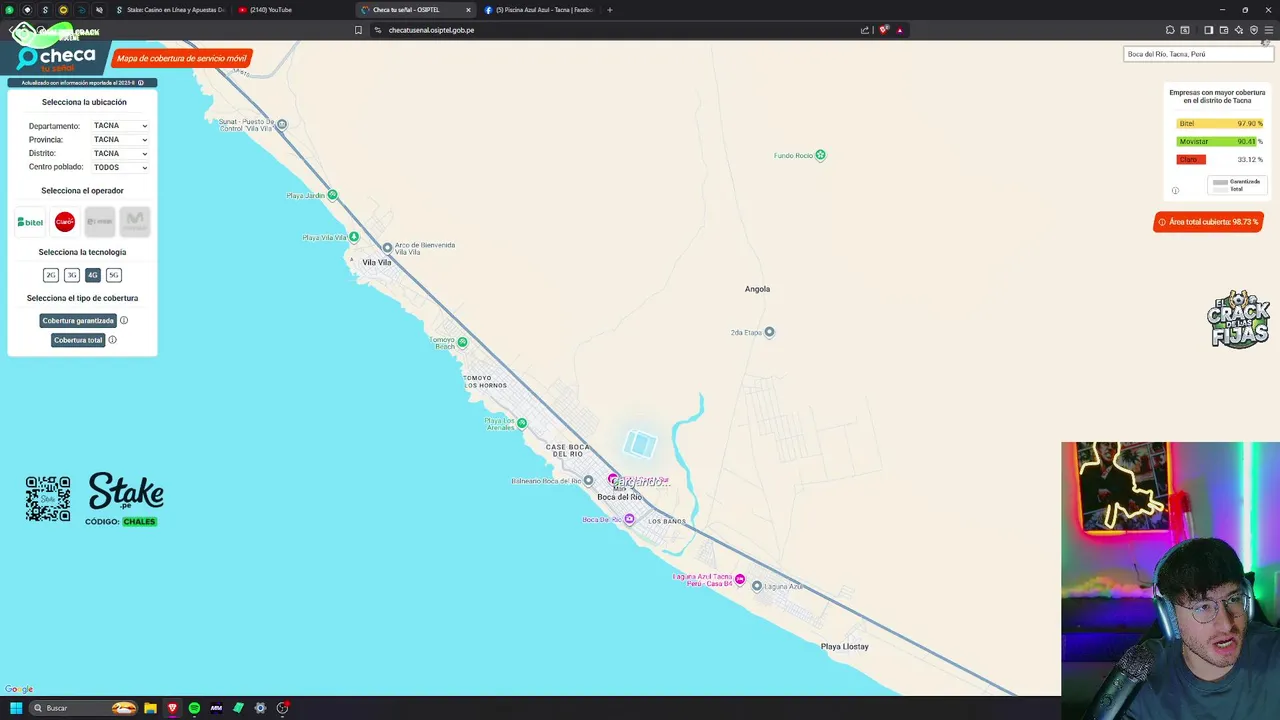Click the Bitel coverage bar
Viewport: 1280px width, 720px height.
pos(1219,124)
